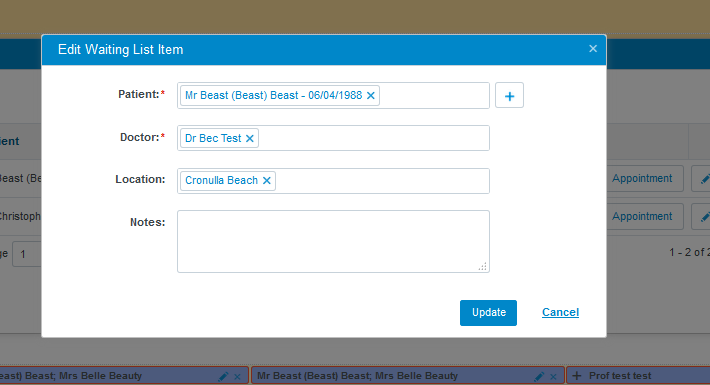Edit leftmost Beast; Mrs Belle Beauty bar

(223, 376)
